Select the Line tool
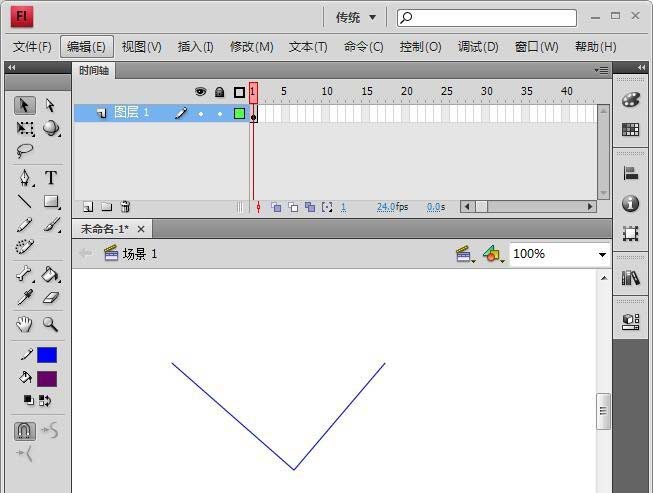653x493 pixels. 25,202
